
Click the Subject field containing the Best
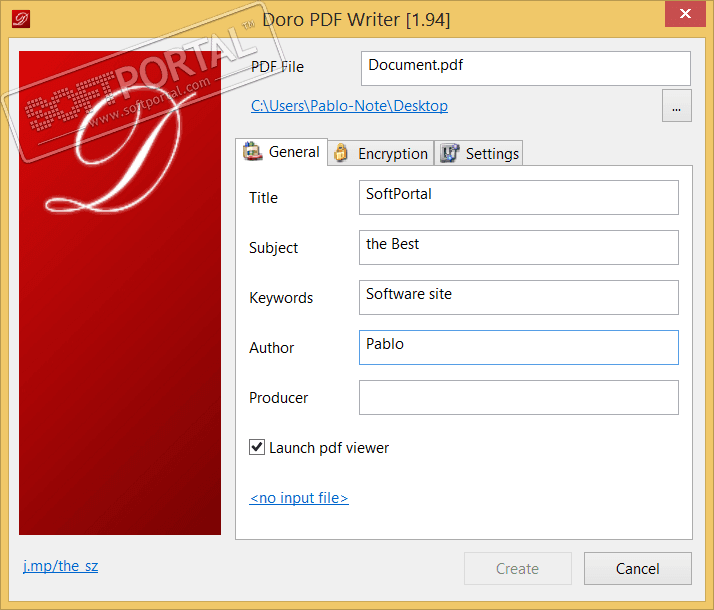[519, 247]
